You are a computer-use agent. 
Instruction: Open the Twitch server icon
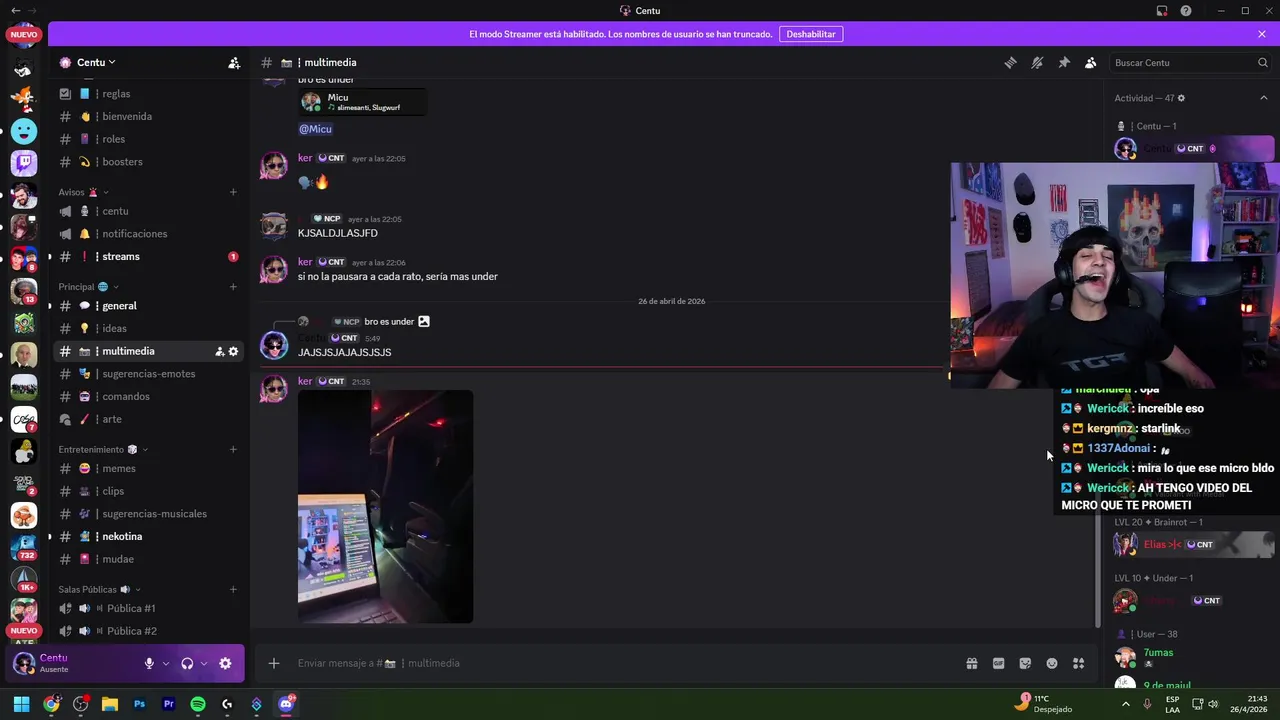point(24,163)
